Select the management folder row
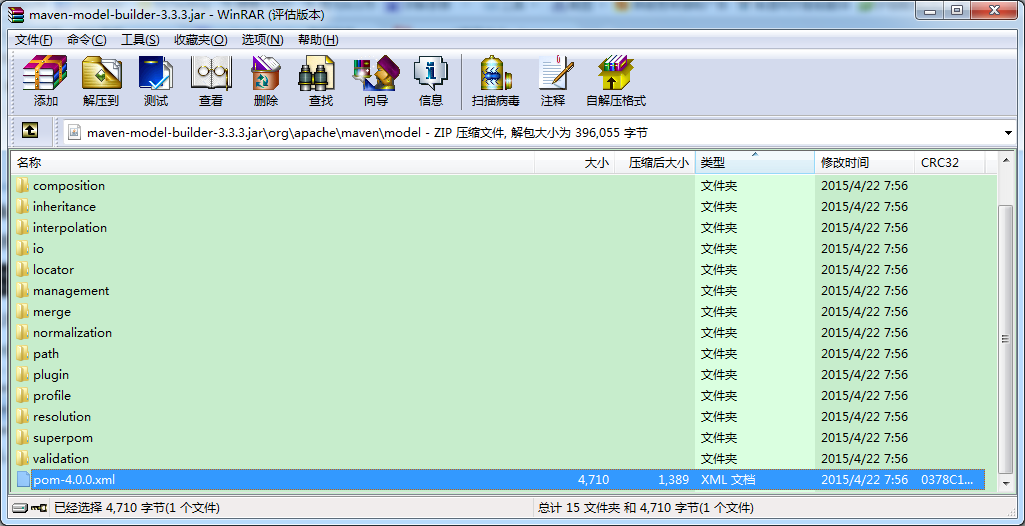The width and height of the screenshot is (1025, 526). pos(500,290)
